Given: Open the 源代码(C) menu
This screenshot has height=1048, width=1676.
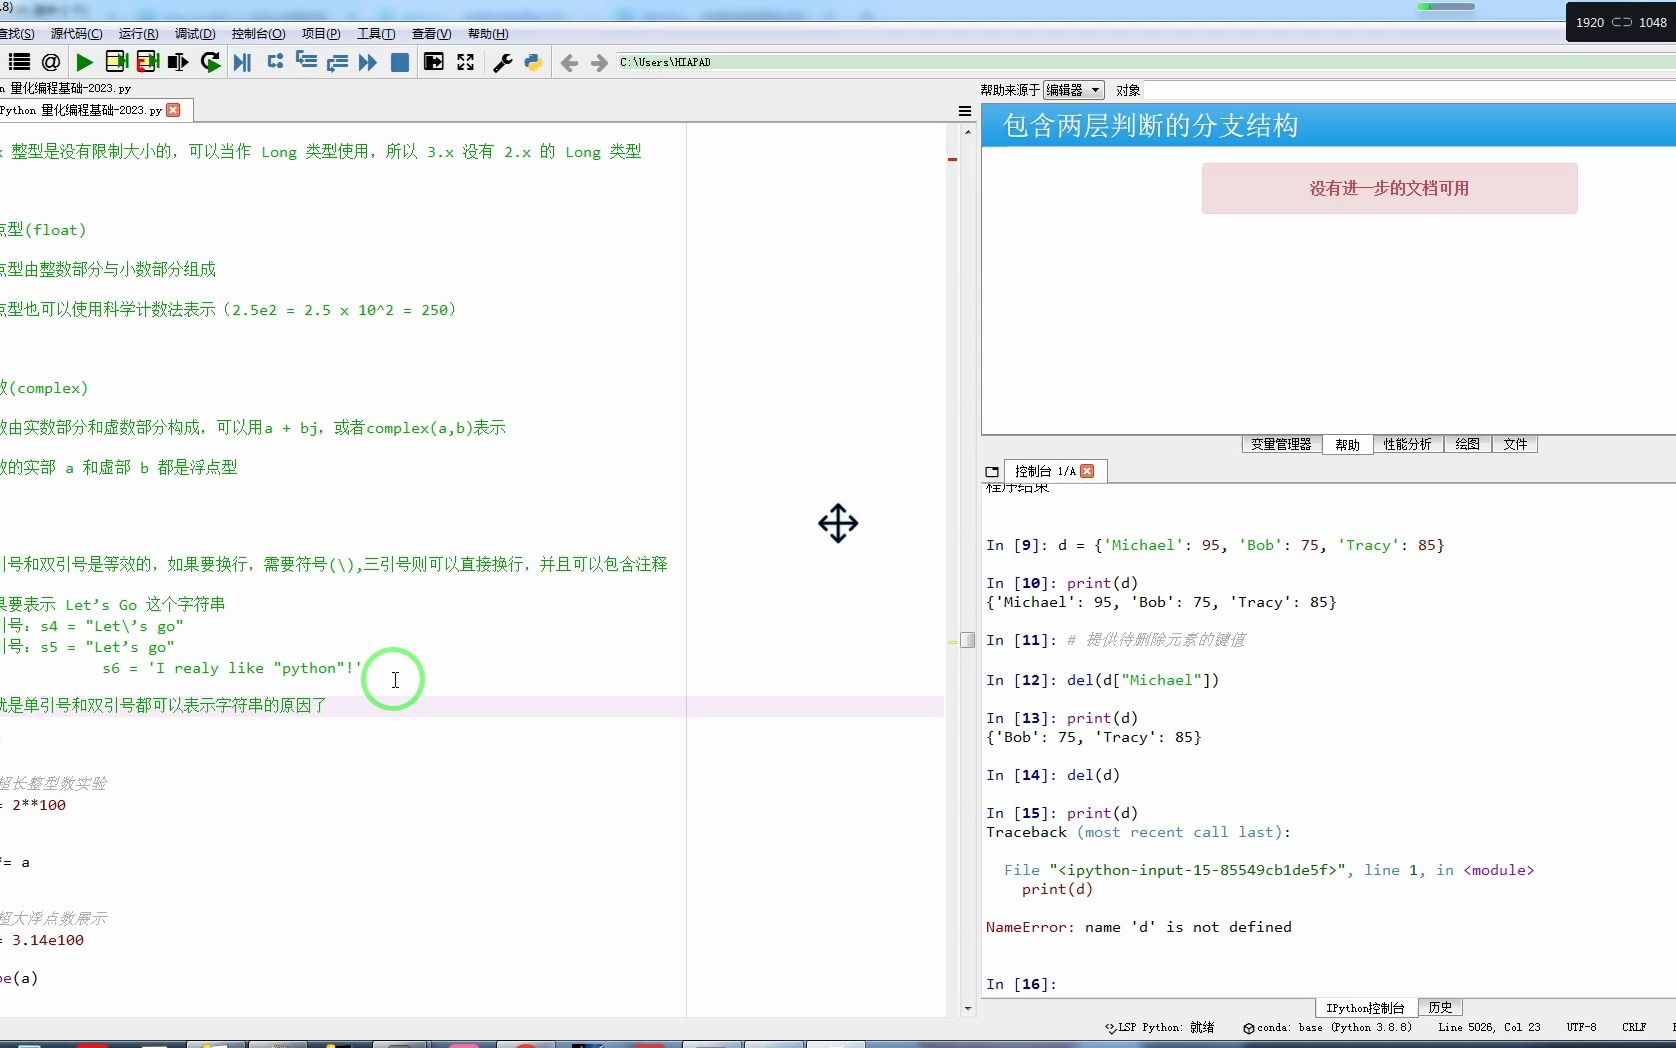Looking at the screenshot, I should 77,34.
